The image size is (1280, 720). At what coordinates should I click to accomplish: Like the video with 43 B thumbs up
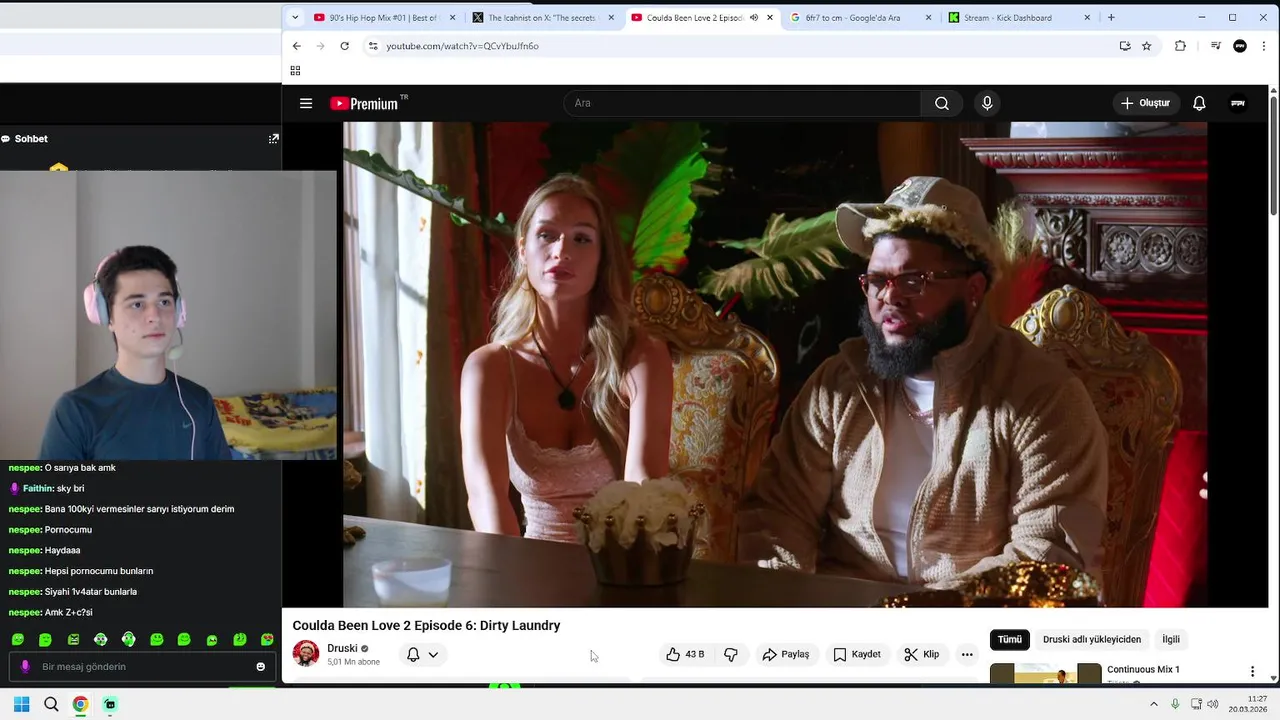click(686, 654)
